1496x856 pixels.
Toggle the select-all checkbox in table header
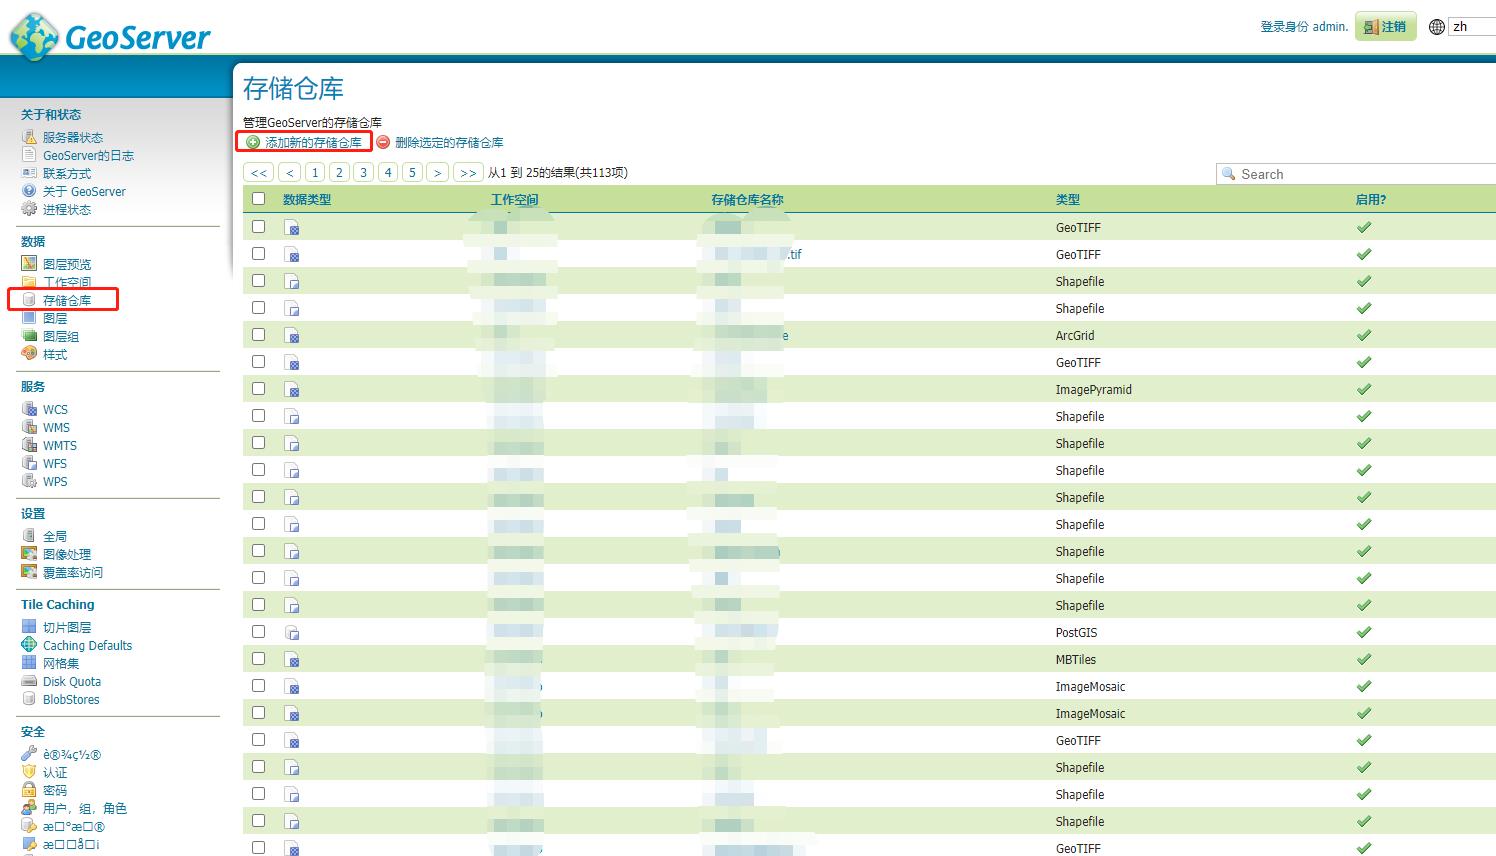coord(259,199)
